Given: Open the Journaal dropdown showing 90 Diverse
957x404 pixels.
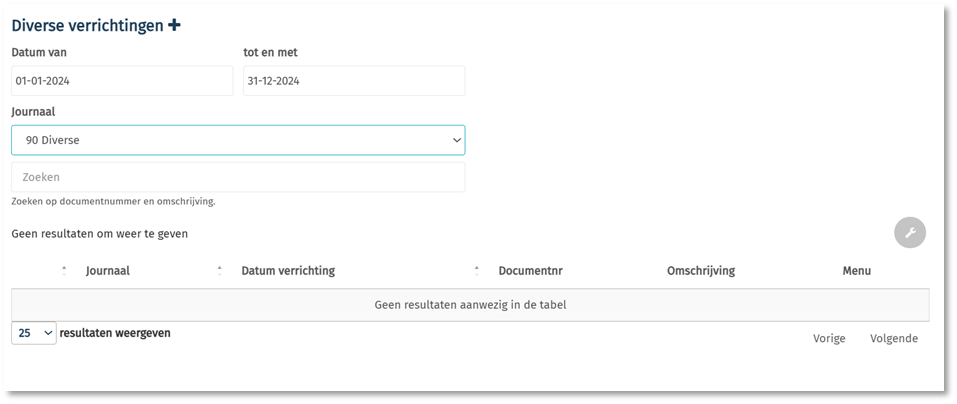Looking at the screenshot, I should 238,140.
